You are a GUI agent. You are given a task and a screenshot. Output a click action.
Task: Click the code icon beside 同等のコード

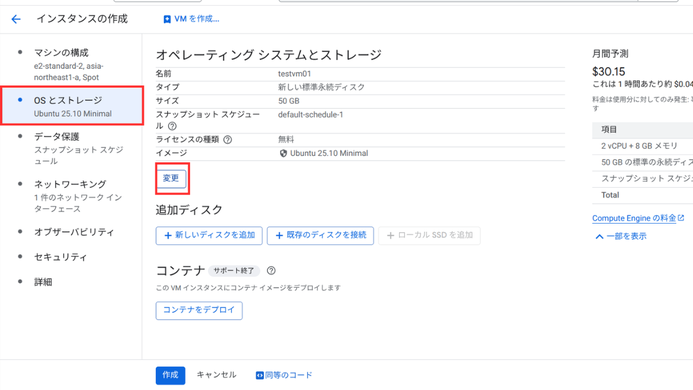click(259, 375)
